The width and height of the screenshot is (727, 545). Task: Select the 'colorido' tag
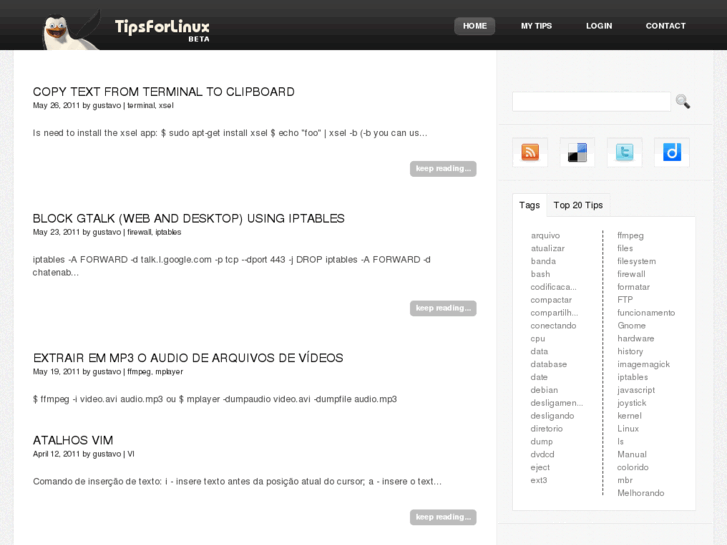pyautogui.click(x=632, y=468)
